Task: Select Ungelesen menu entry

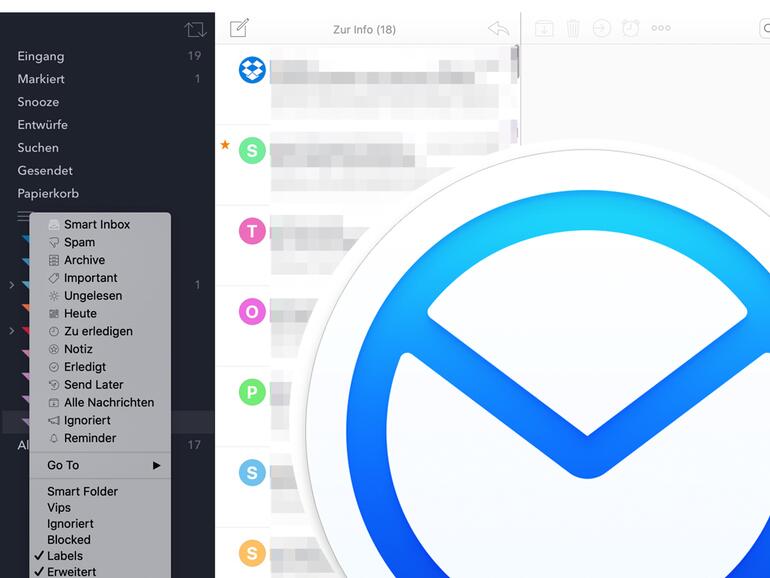Action: 100,296
